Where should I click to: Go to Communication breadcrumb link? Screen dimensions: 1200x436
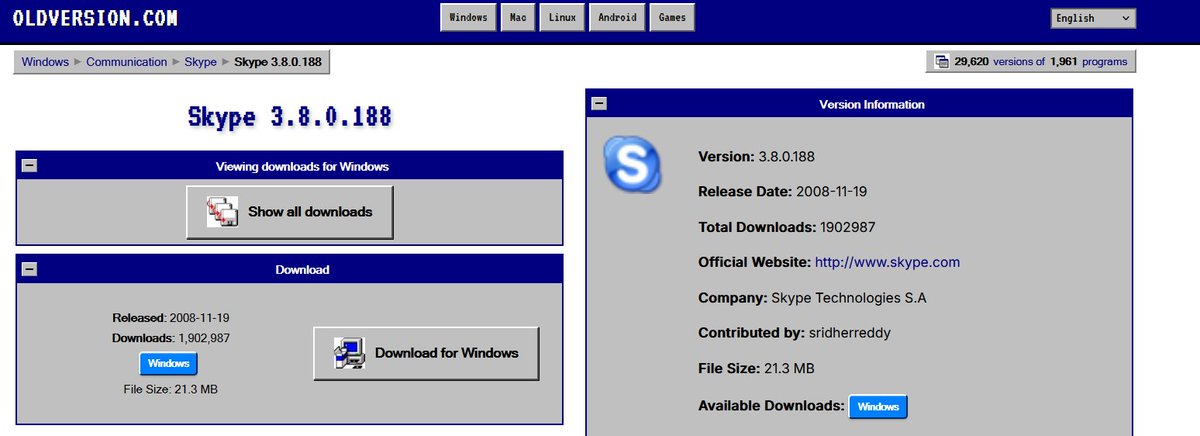(127, 62)
